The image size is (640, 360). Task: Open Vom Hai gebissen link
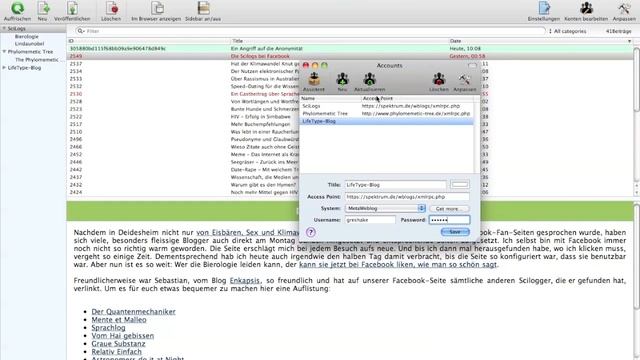tap(122, 336)
